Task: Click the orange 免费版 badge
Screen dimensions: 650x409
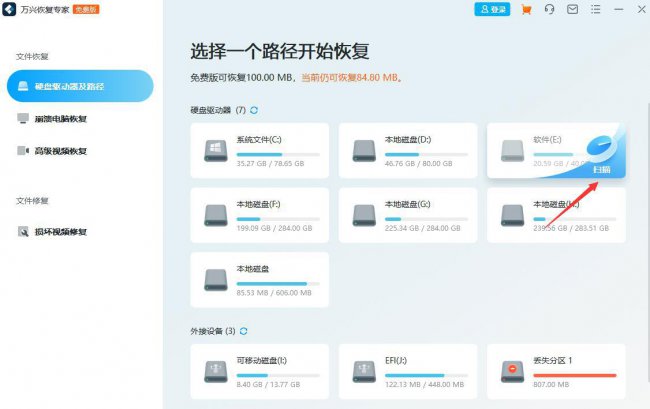Action: [x=86, y=9]
